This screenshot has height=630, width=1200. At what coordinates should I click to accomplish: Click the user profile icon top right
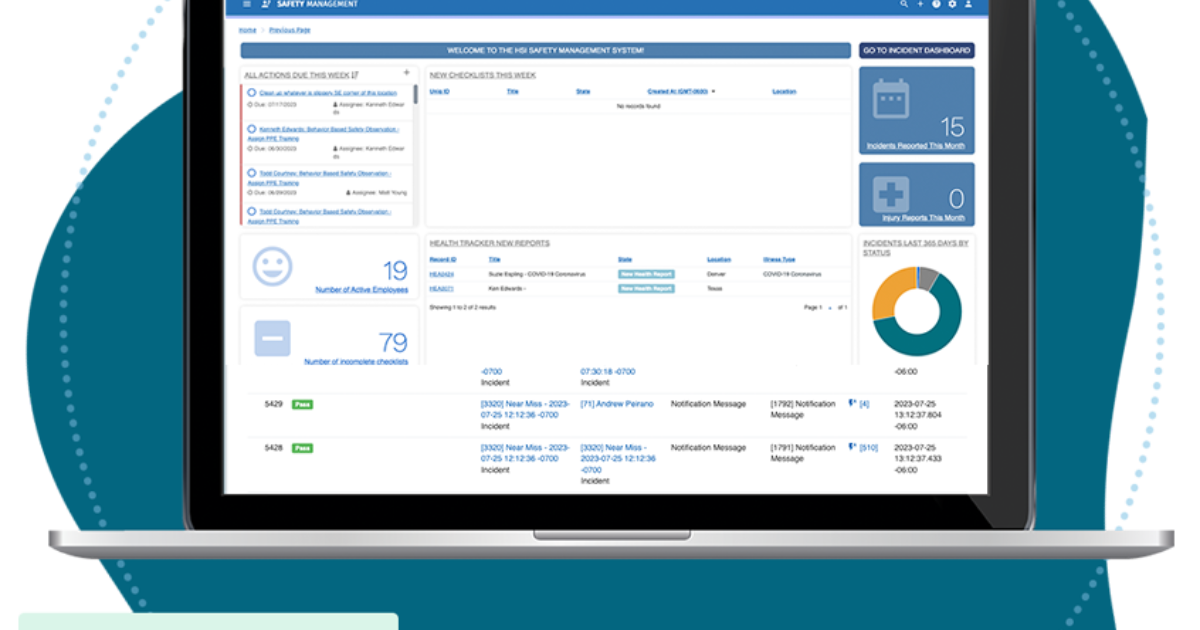click(x=969, y=4)
